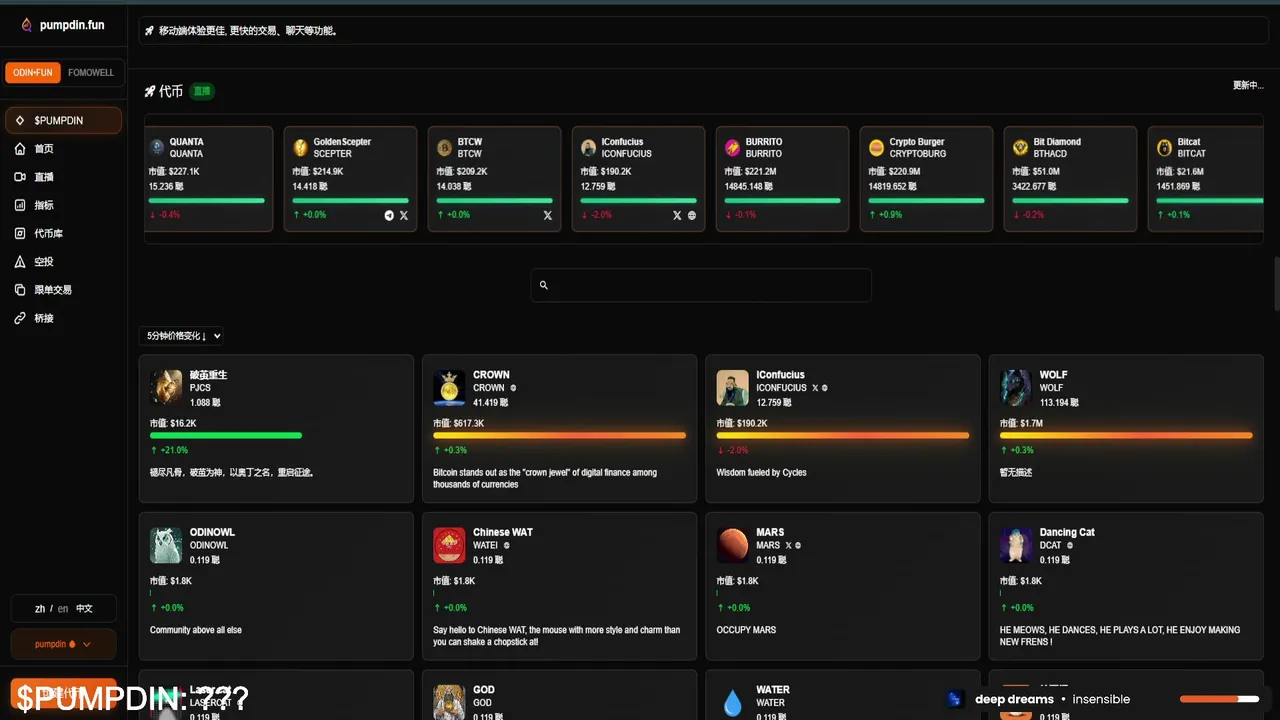
Task: Open BTCW ticker card's X icon
Action: pos(548,215)
